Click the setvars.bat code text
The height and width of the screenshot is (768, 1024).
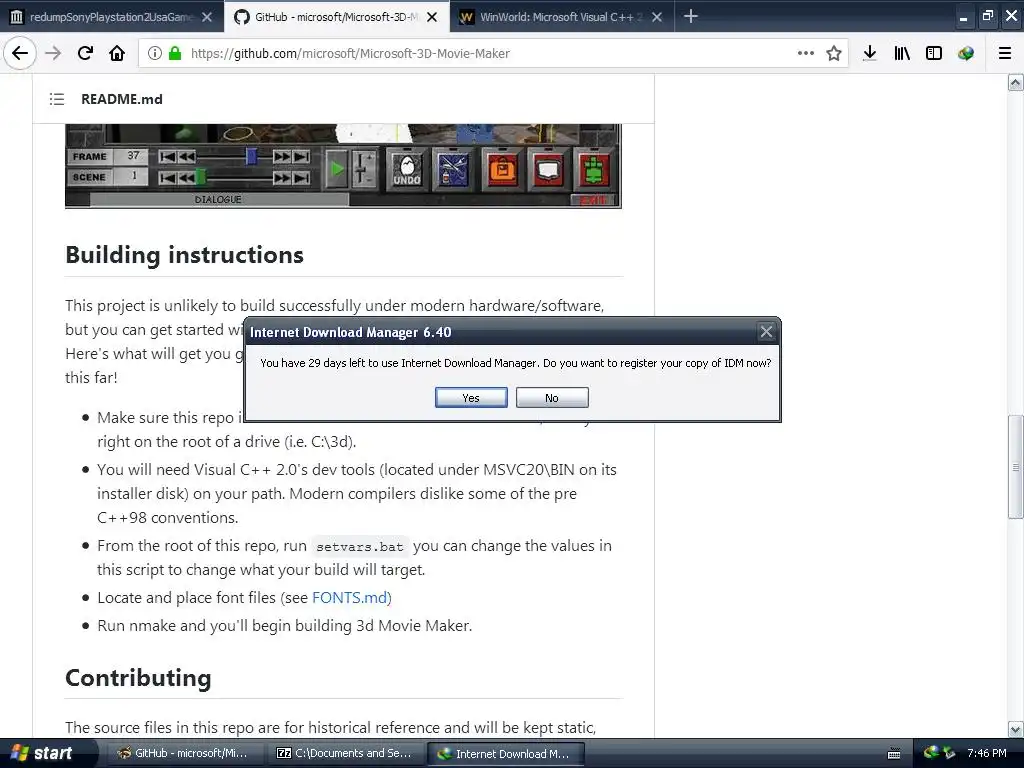coord(360,547)
